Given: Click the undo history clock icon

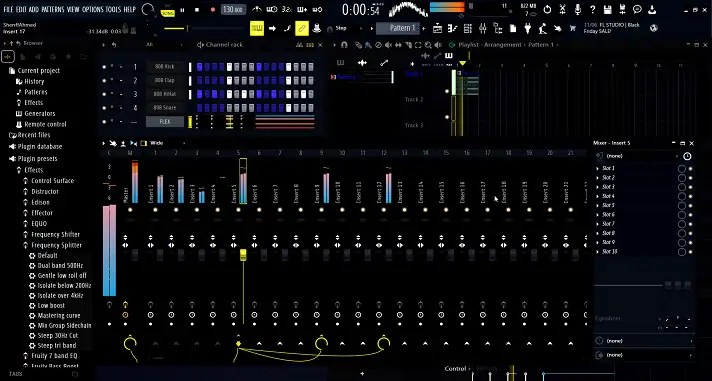Looking at the screenshot, I should 547,9.
